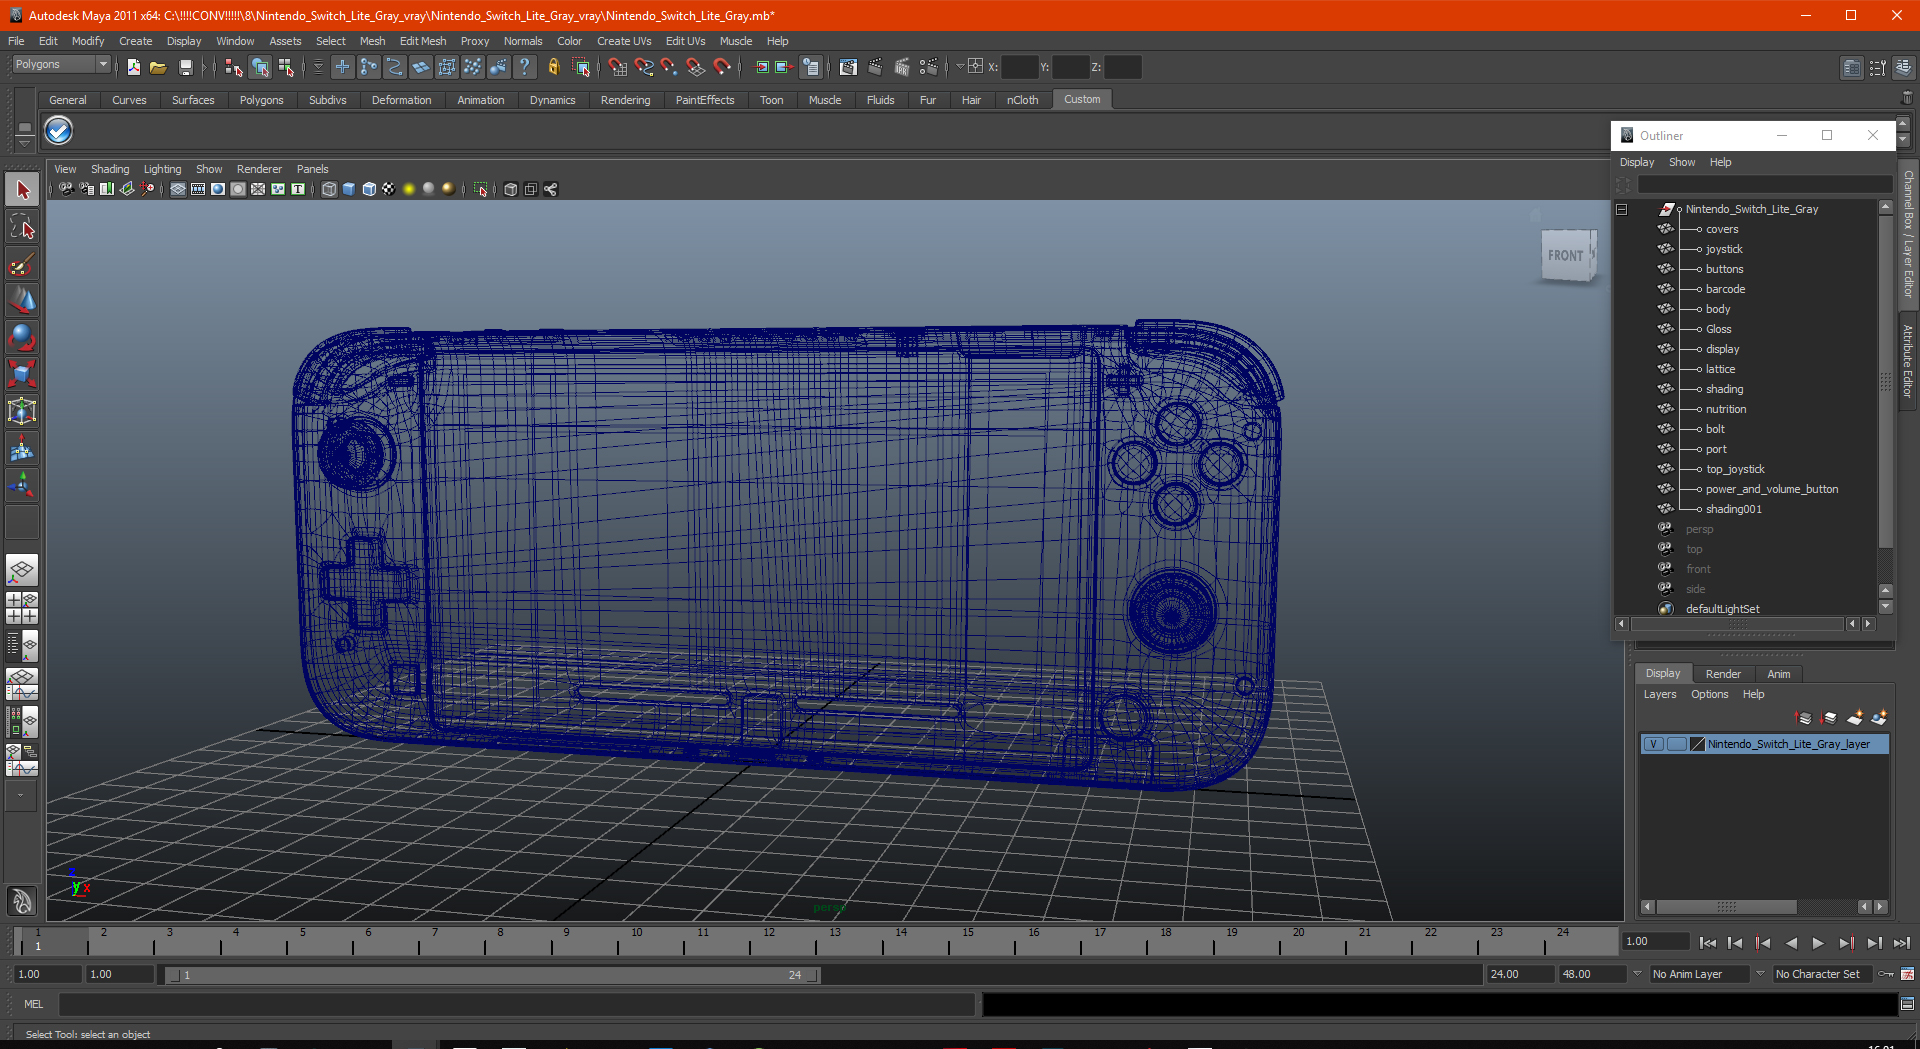Switch to four view layout

click(x=22, y=608)
